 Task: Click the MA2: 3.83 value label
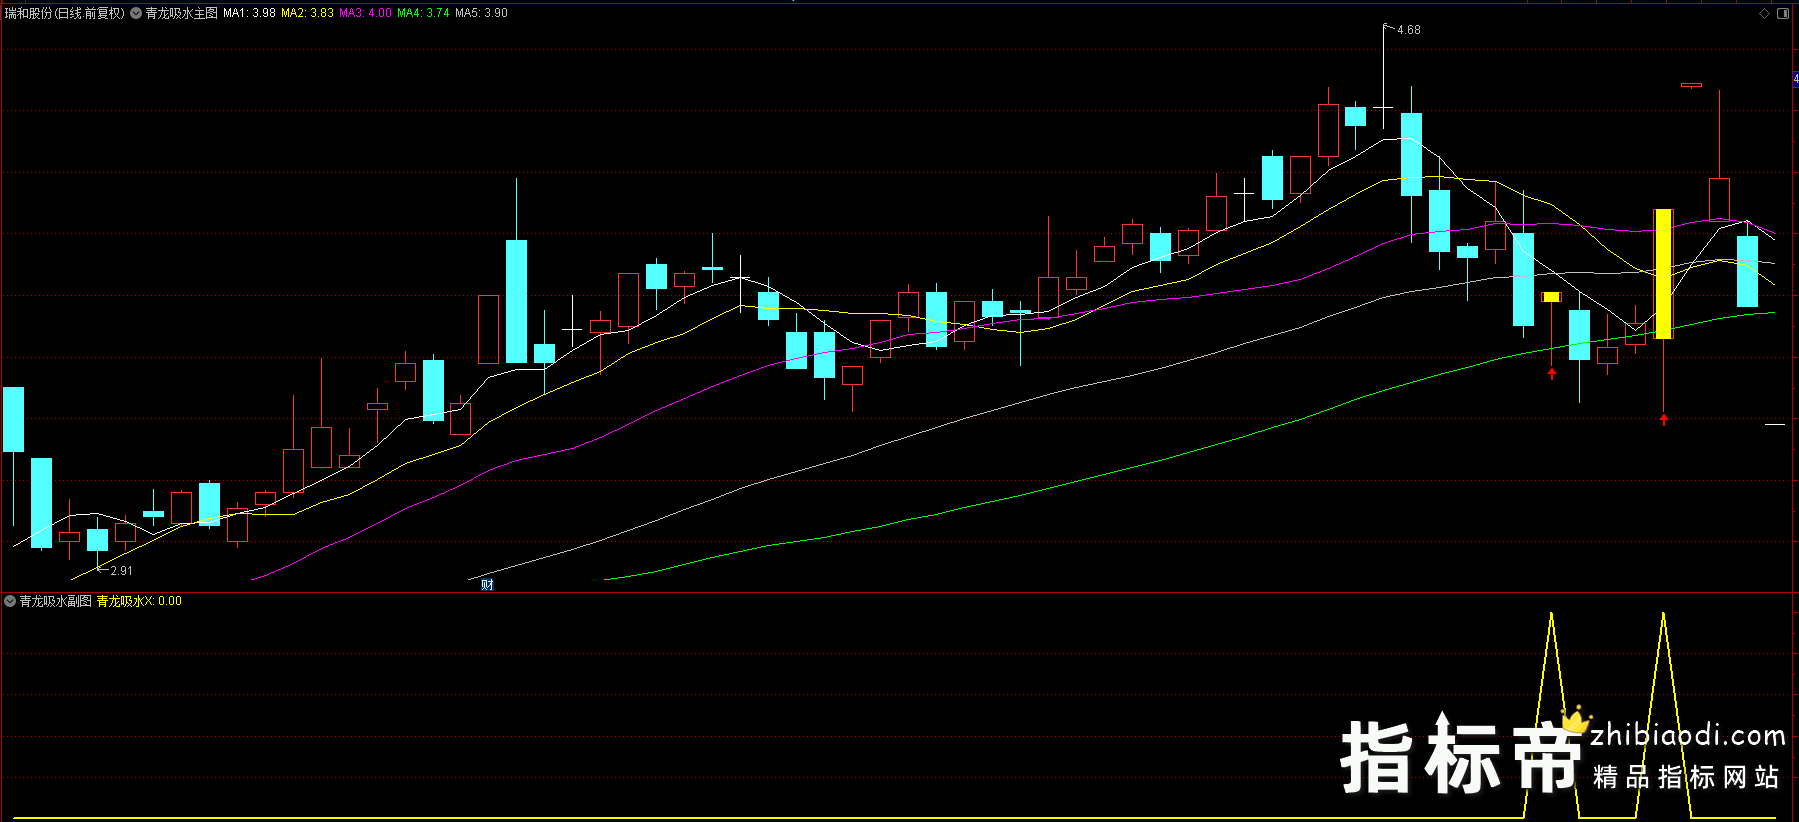307,14
